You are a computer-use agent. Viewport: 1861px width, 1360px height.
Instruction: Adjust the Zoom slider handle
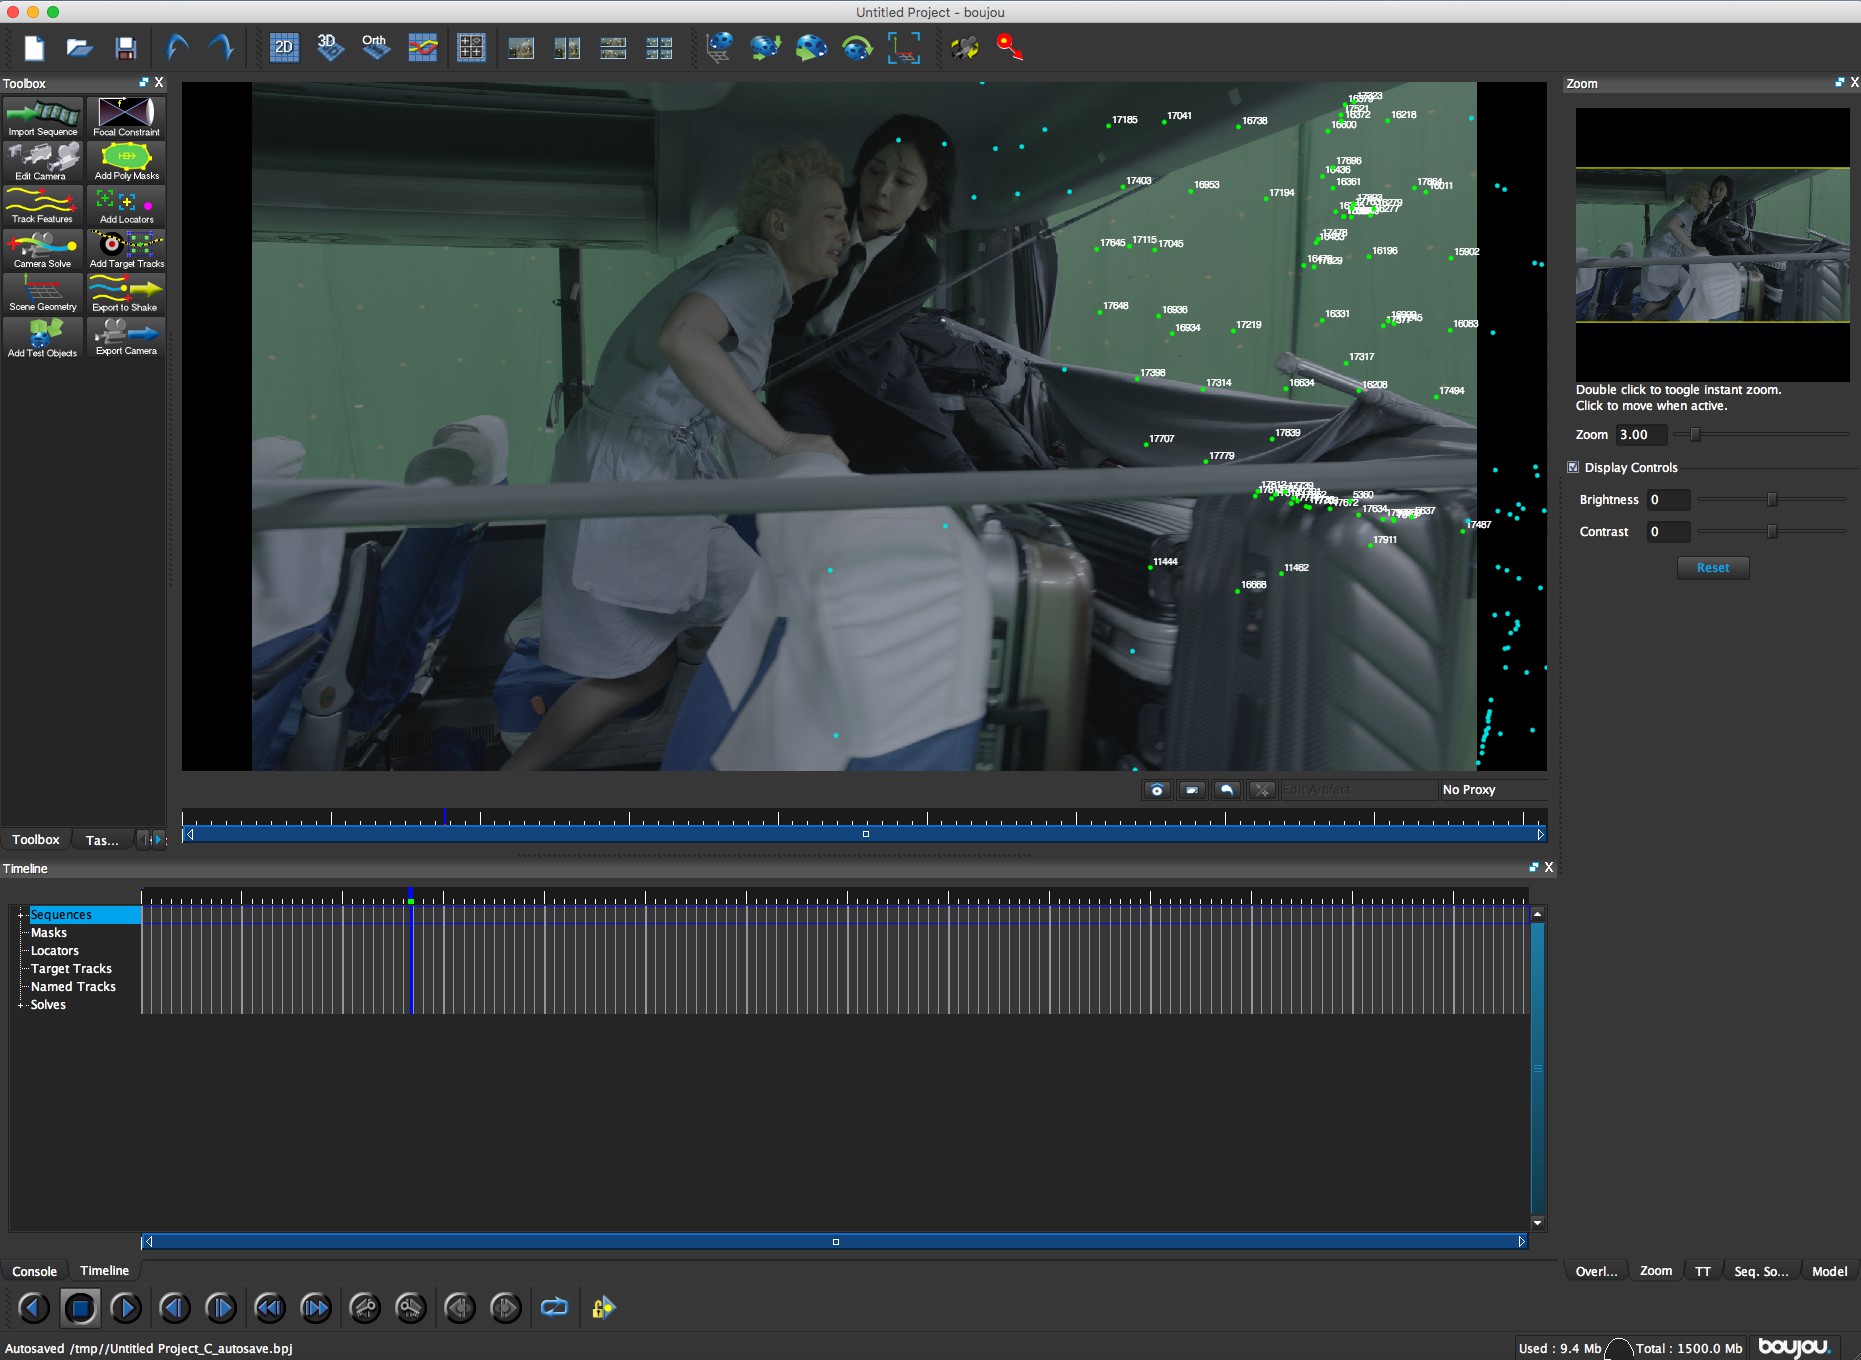[x=1695, y=434]
